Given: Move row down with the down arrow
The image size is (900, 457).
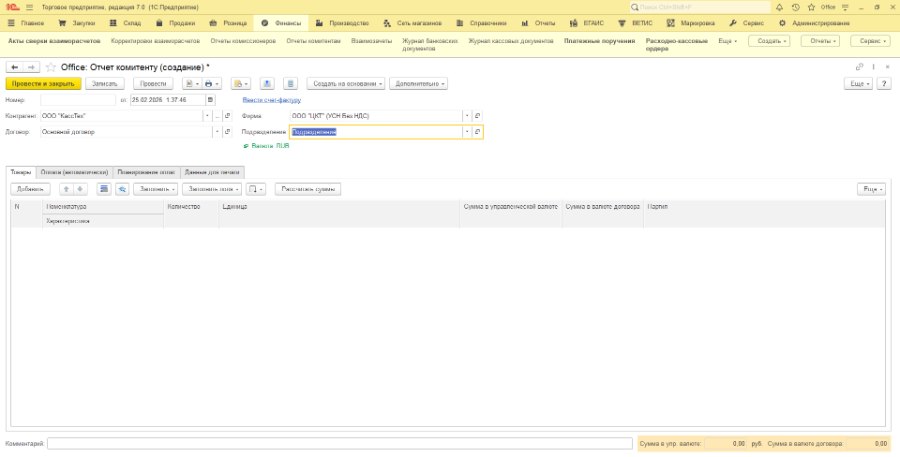Looking at the screenshot, I should point(79,189).
